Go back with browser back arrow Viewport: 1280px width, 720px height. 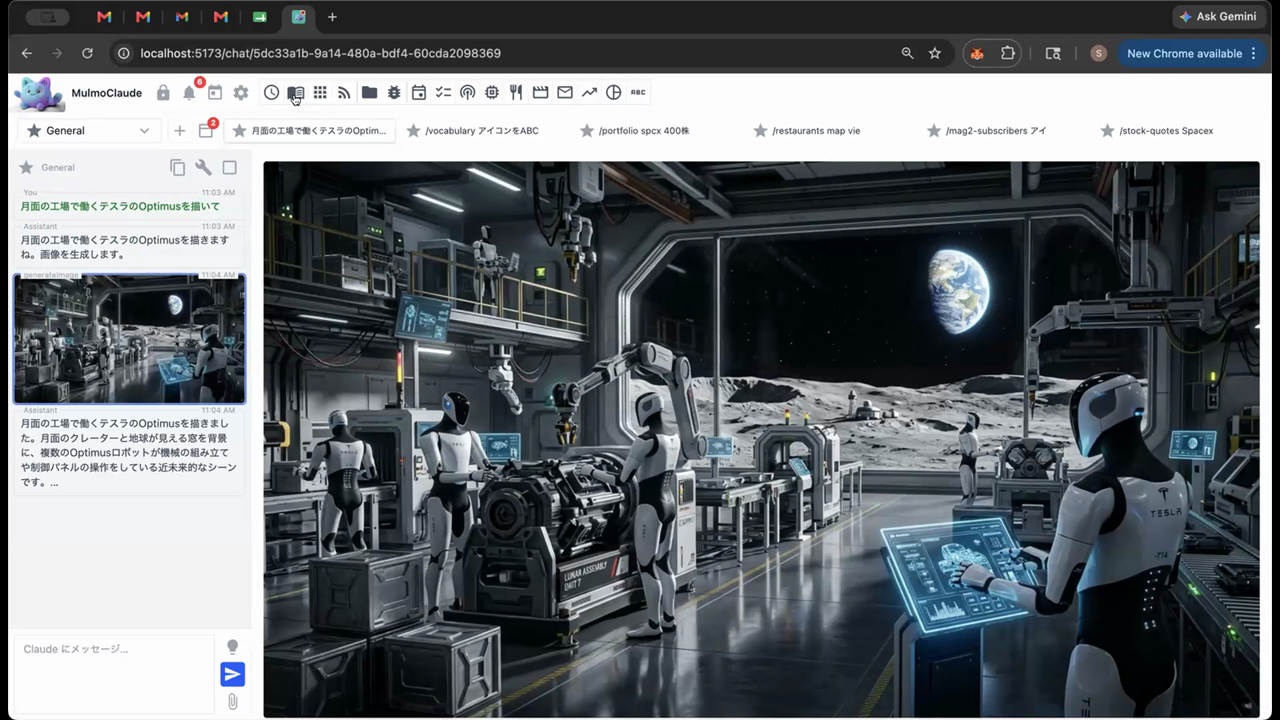click(27, 53)
